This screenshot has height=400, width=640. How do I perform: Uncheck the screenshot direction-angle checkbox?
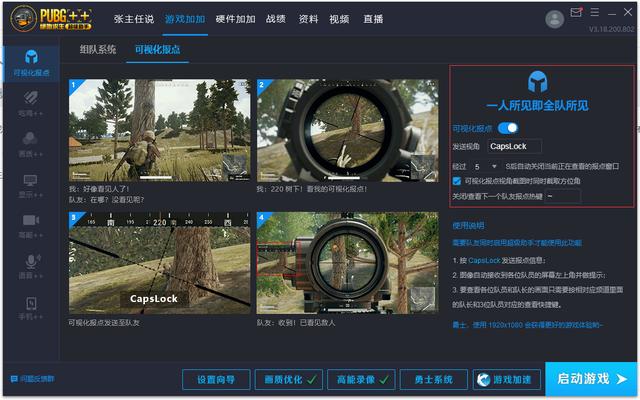(457, 181)
